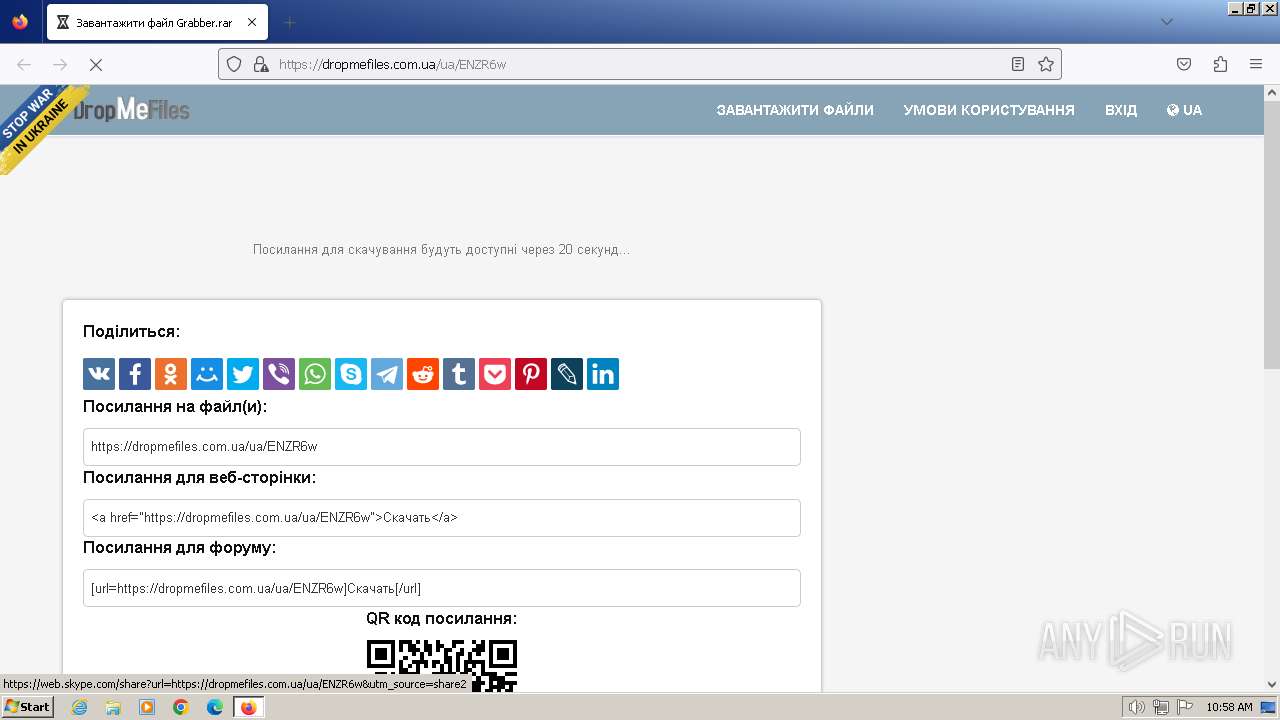Share via Reddit icon
The image size is (1280, 720).
[x=423, y=374]
